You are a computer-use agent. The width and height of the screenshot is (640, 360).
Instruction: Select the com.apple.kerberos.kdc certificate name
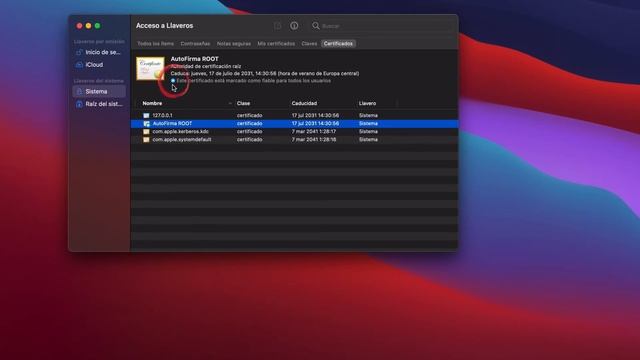(180, 131)
